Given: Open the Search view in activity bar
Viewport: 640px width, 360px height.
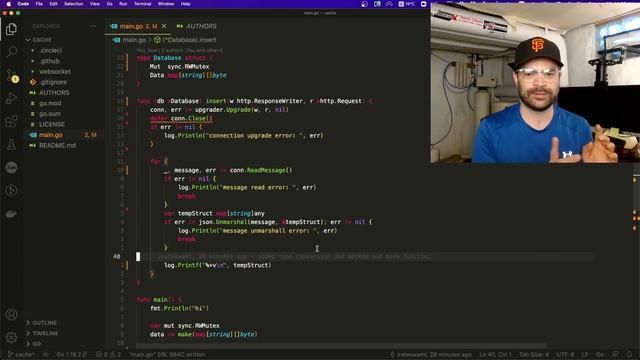Looking at the screenshot, I should pos(11,51).
